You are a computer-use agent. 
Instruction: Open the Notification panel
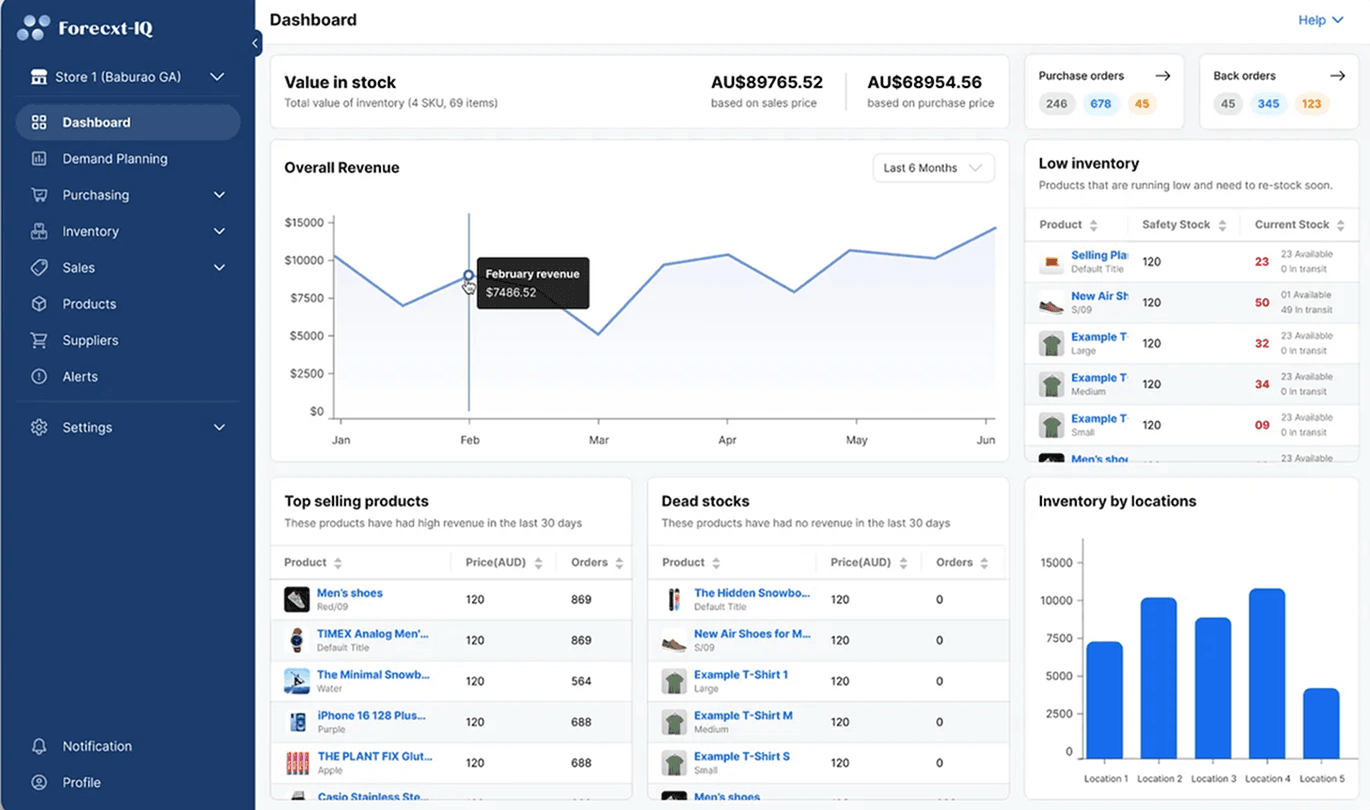point(96,746)
